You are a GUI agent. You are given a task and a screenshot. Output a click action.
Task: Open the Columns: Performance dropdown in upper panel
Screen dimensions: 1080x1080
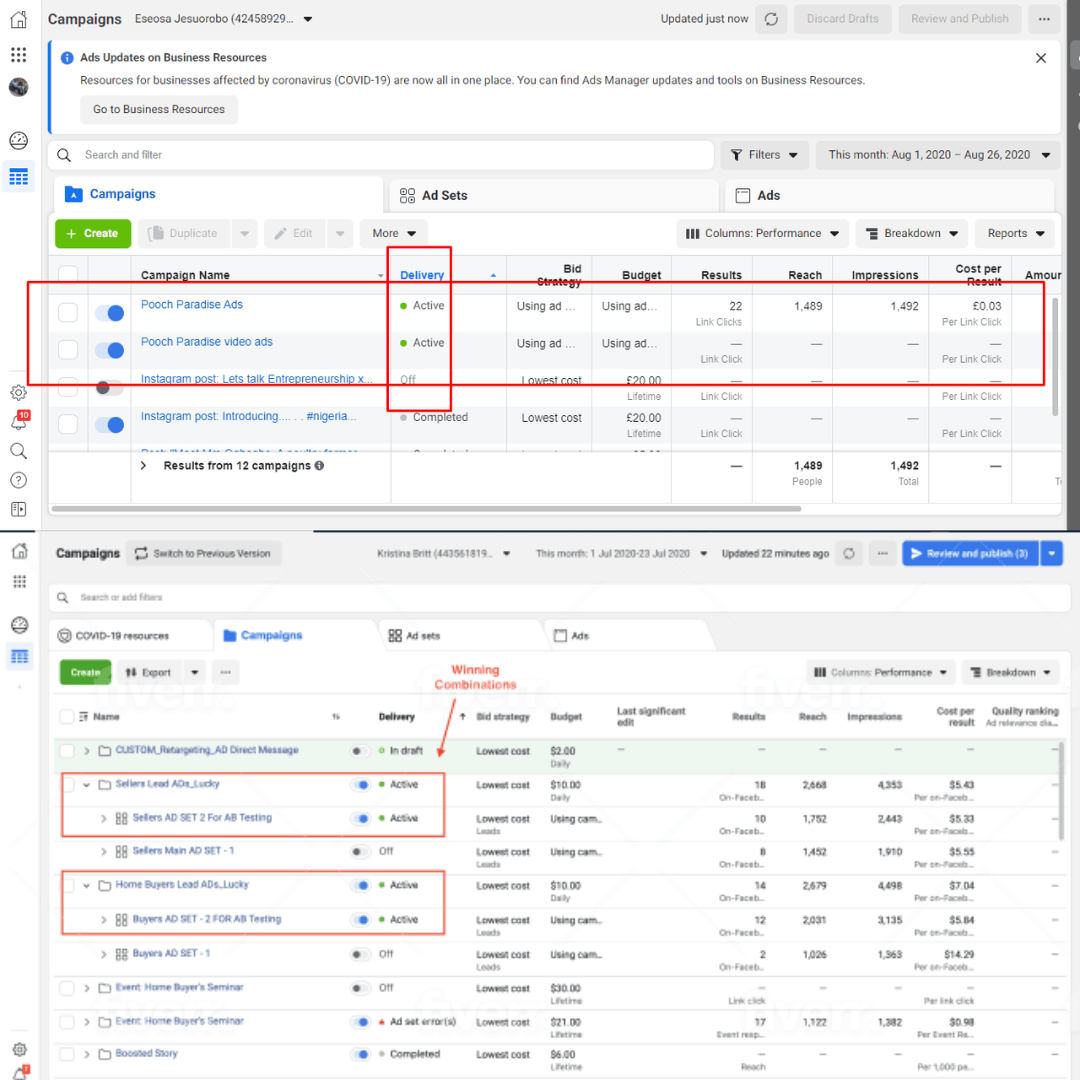point(762,233)
